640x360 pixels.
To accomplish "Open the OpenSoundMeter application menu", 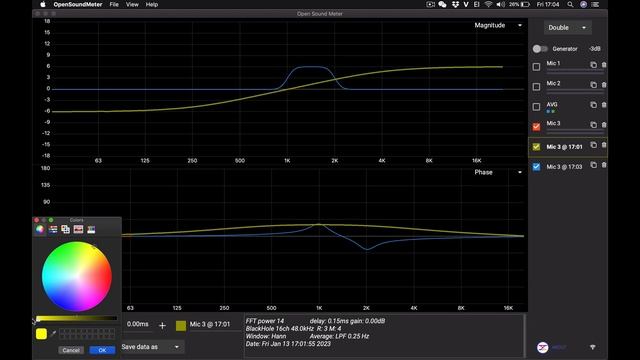I will pos(78,4).
